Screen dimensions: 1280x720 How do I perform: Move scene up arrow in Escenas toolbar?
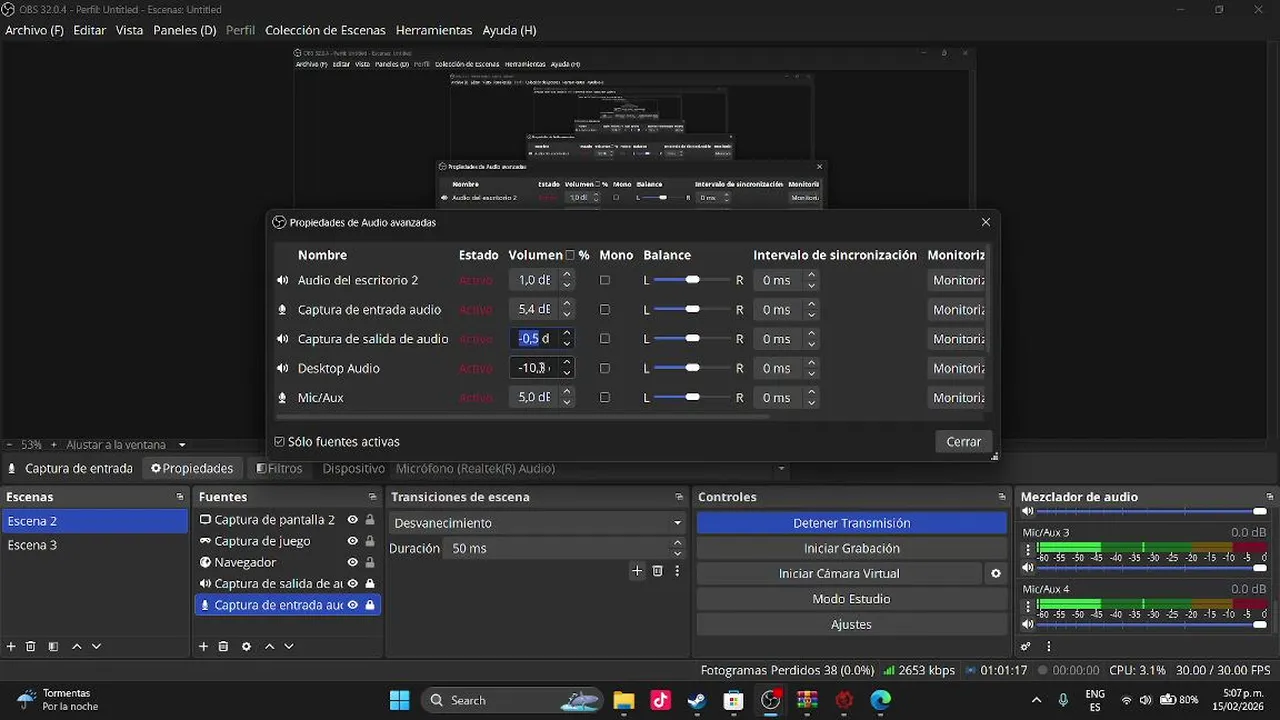coord(77,647)
